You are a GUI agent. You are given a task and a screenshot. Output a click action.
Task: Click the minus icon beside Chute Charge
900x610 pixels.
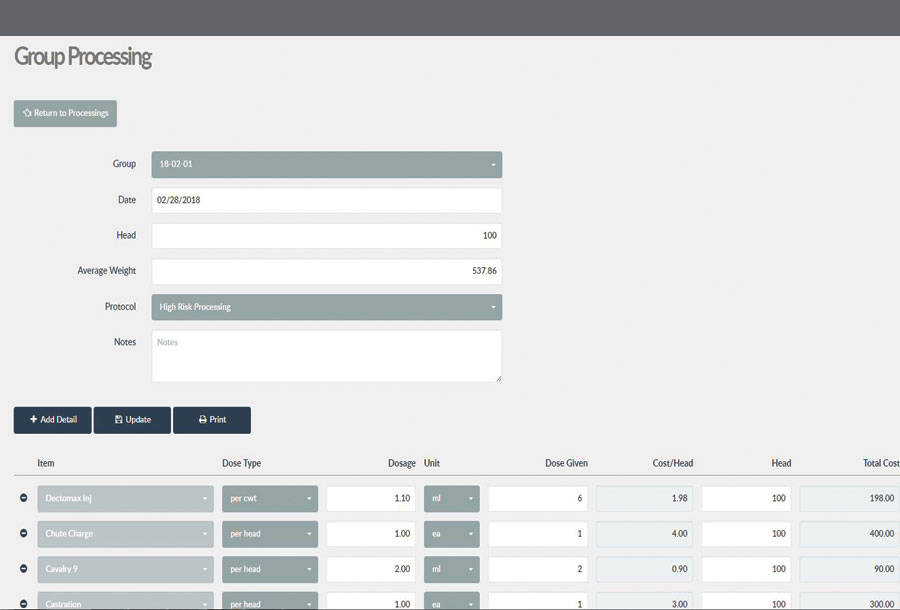click(24, 534)
